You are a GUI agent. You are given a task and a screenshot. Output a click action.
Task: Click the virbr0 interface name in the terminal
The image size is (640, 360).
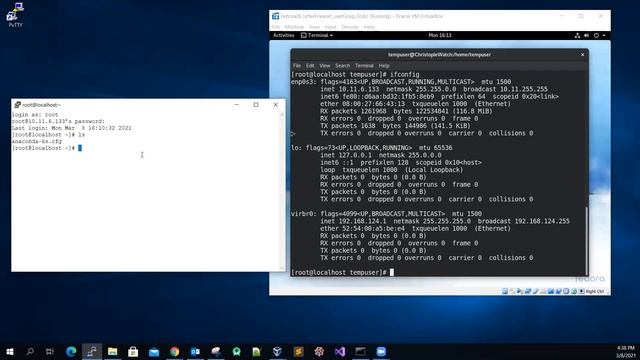(x=302, y=214)
